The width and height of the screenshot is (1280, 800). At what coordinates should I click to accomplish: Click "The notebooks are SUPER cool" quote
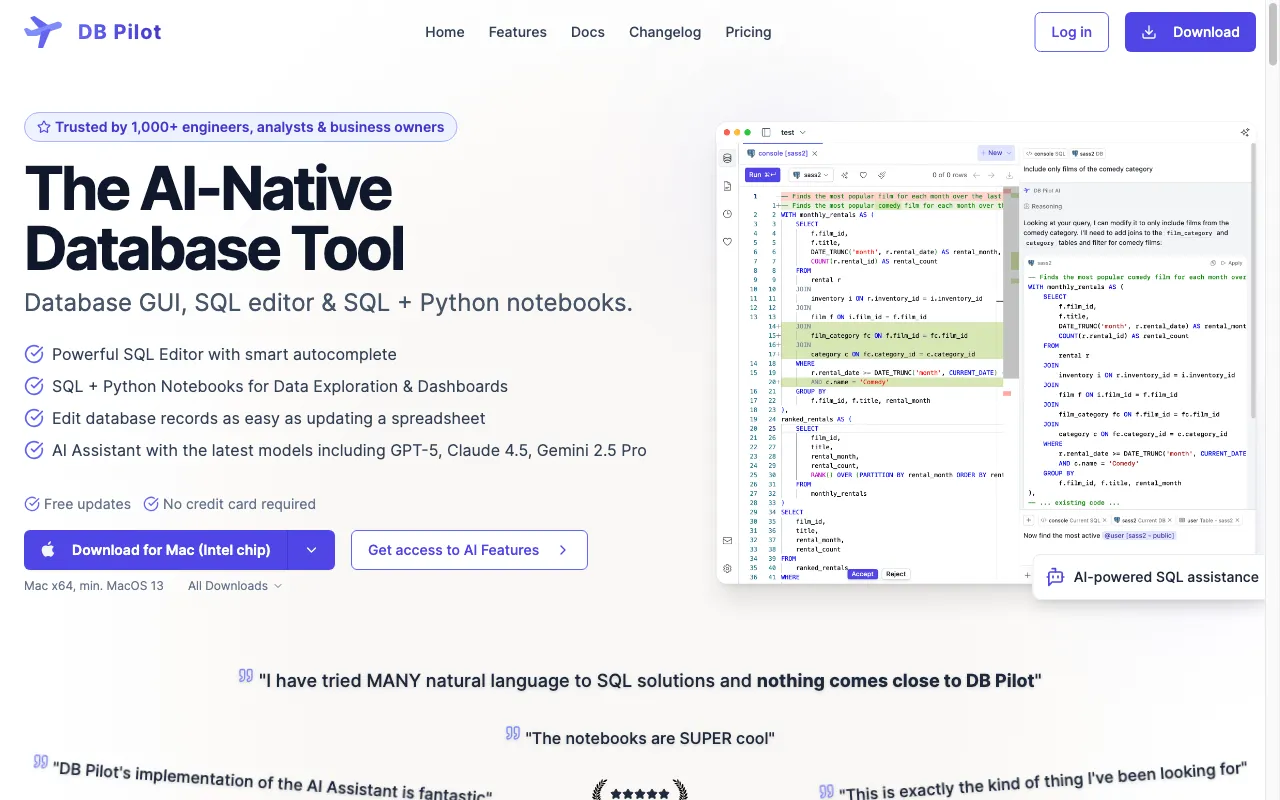[x=650, y=738]
